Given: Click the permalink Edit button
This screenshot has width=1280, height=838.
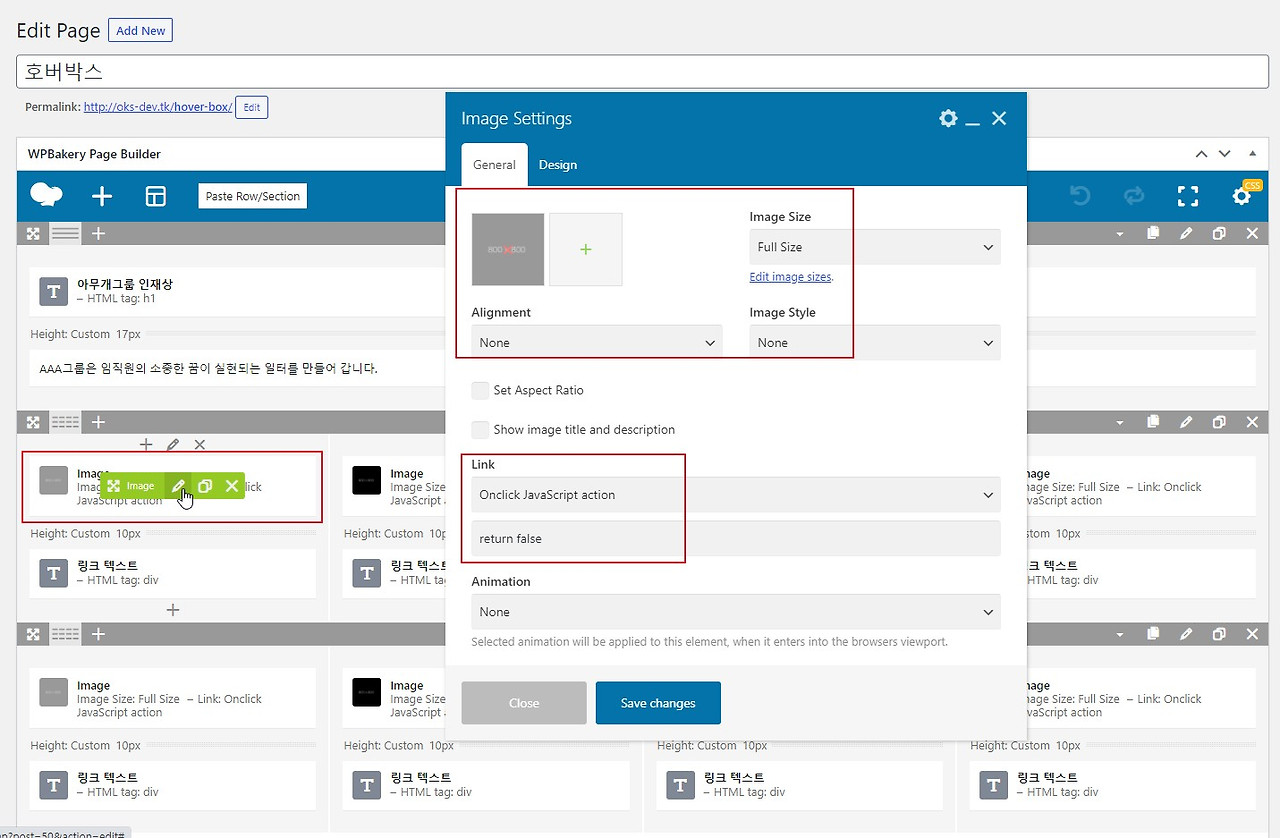Looking at the screenshot, I should (x=252, y=107).
